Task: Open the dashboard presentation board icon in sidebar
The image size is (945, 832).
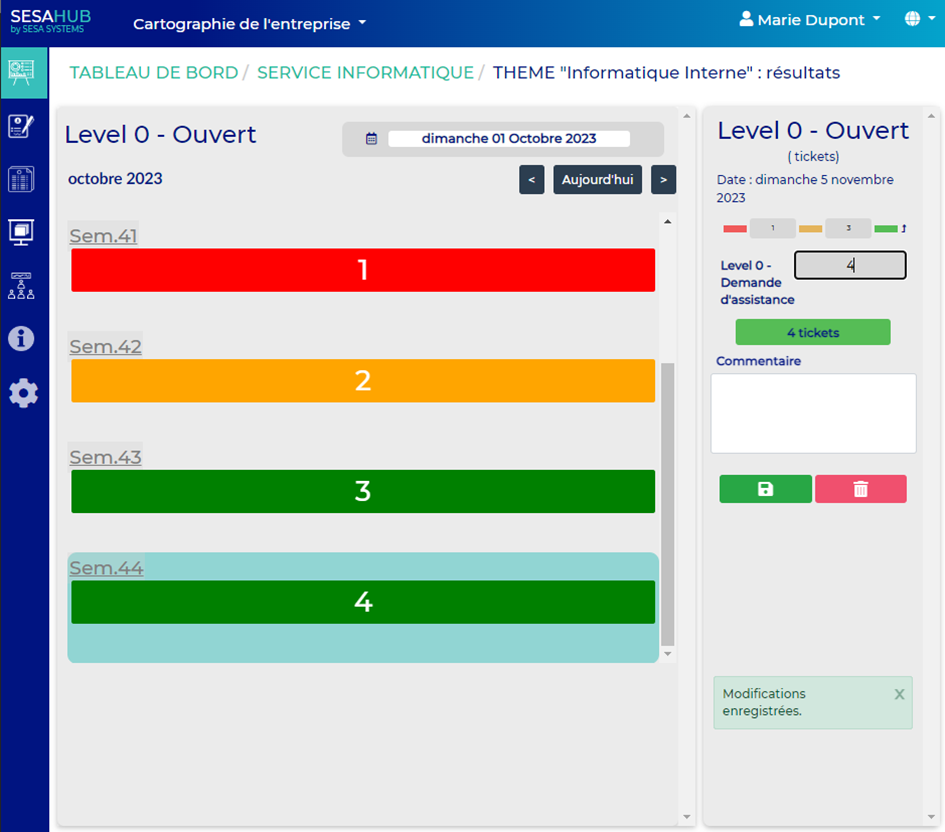Action: click(22, 72)
